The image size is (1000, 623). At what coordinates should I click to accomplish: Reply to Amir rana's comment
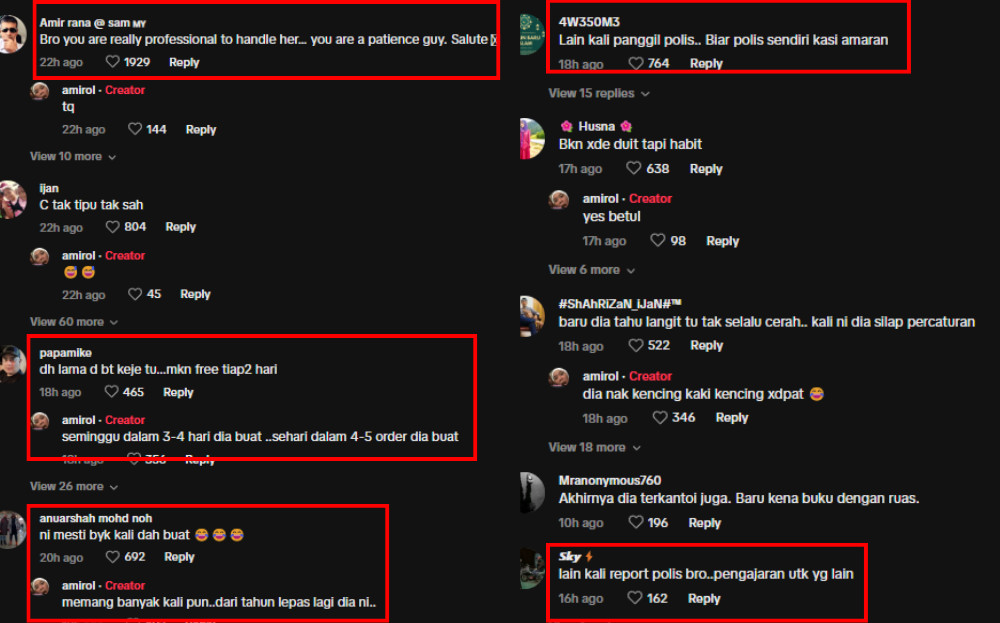tap(184, 62)
